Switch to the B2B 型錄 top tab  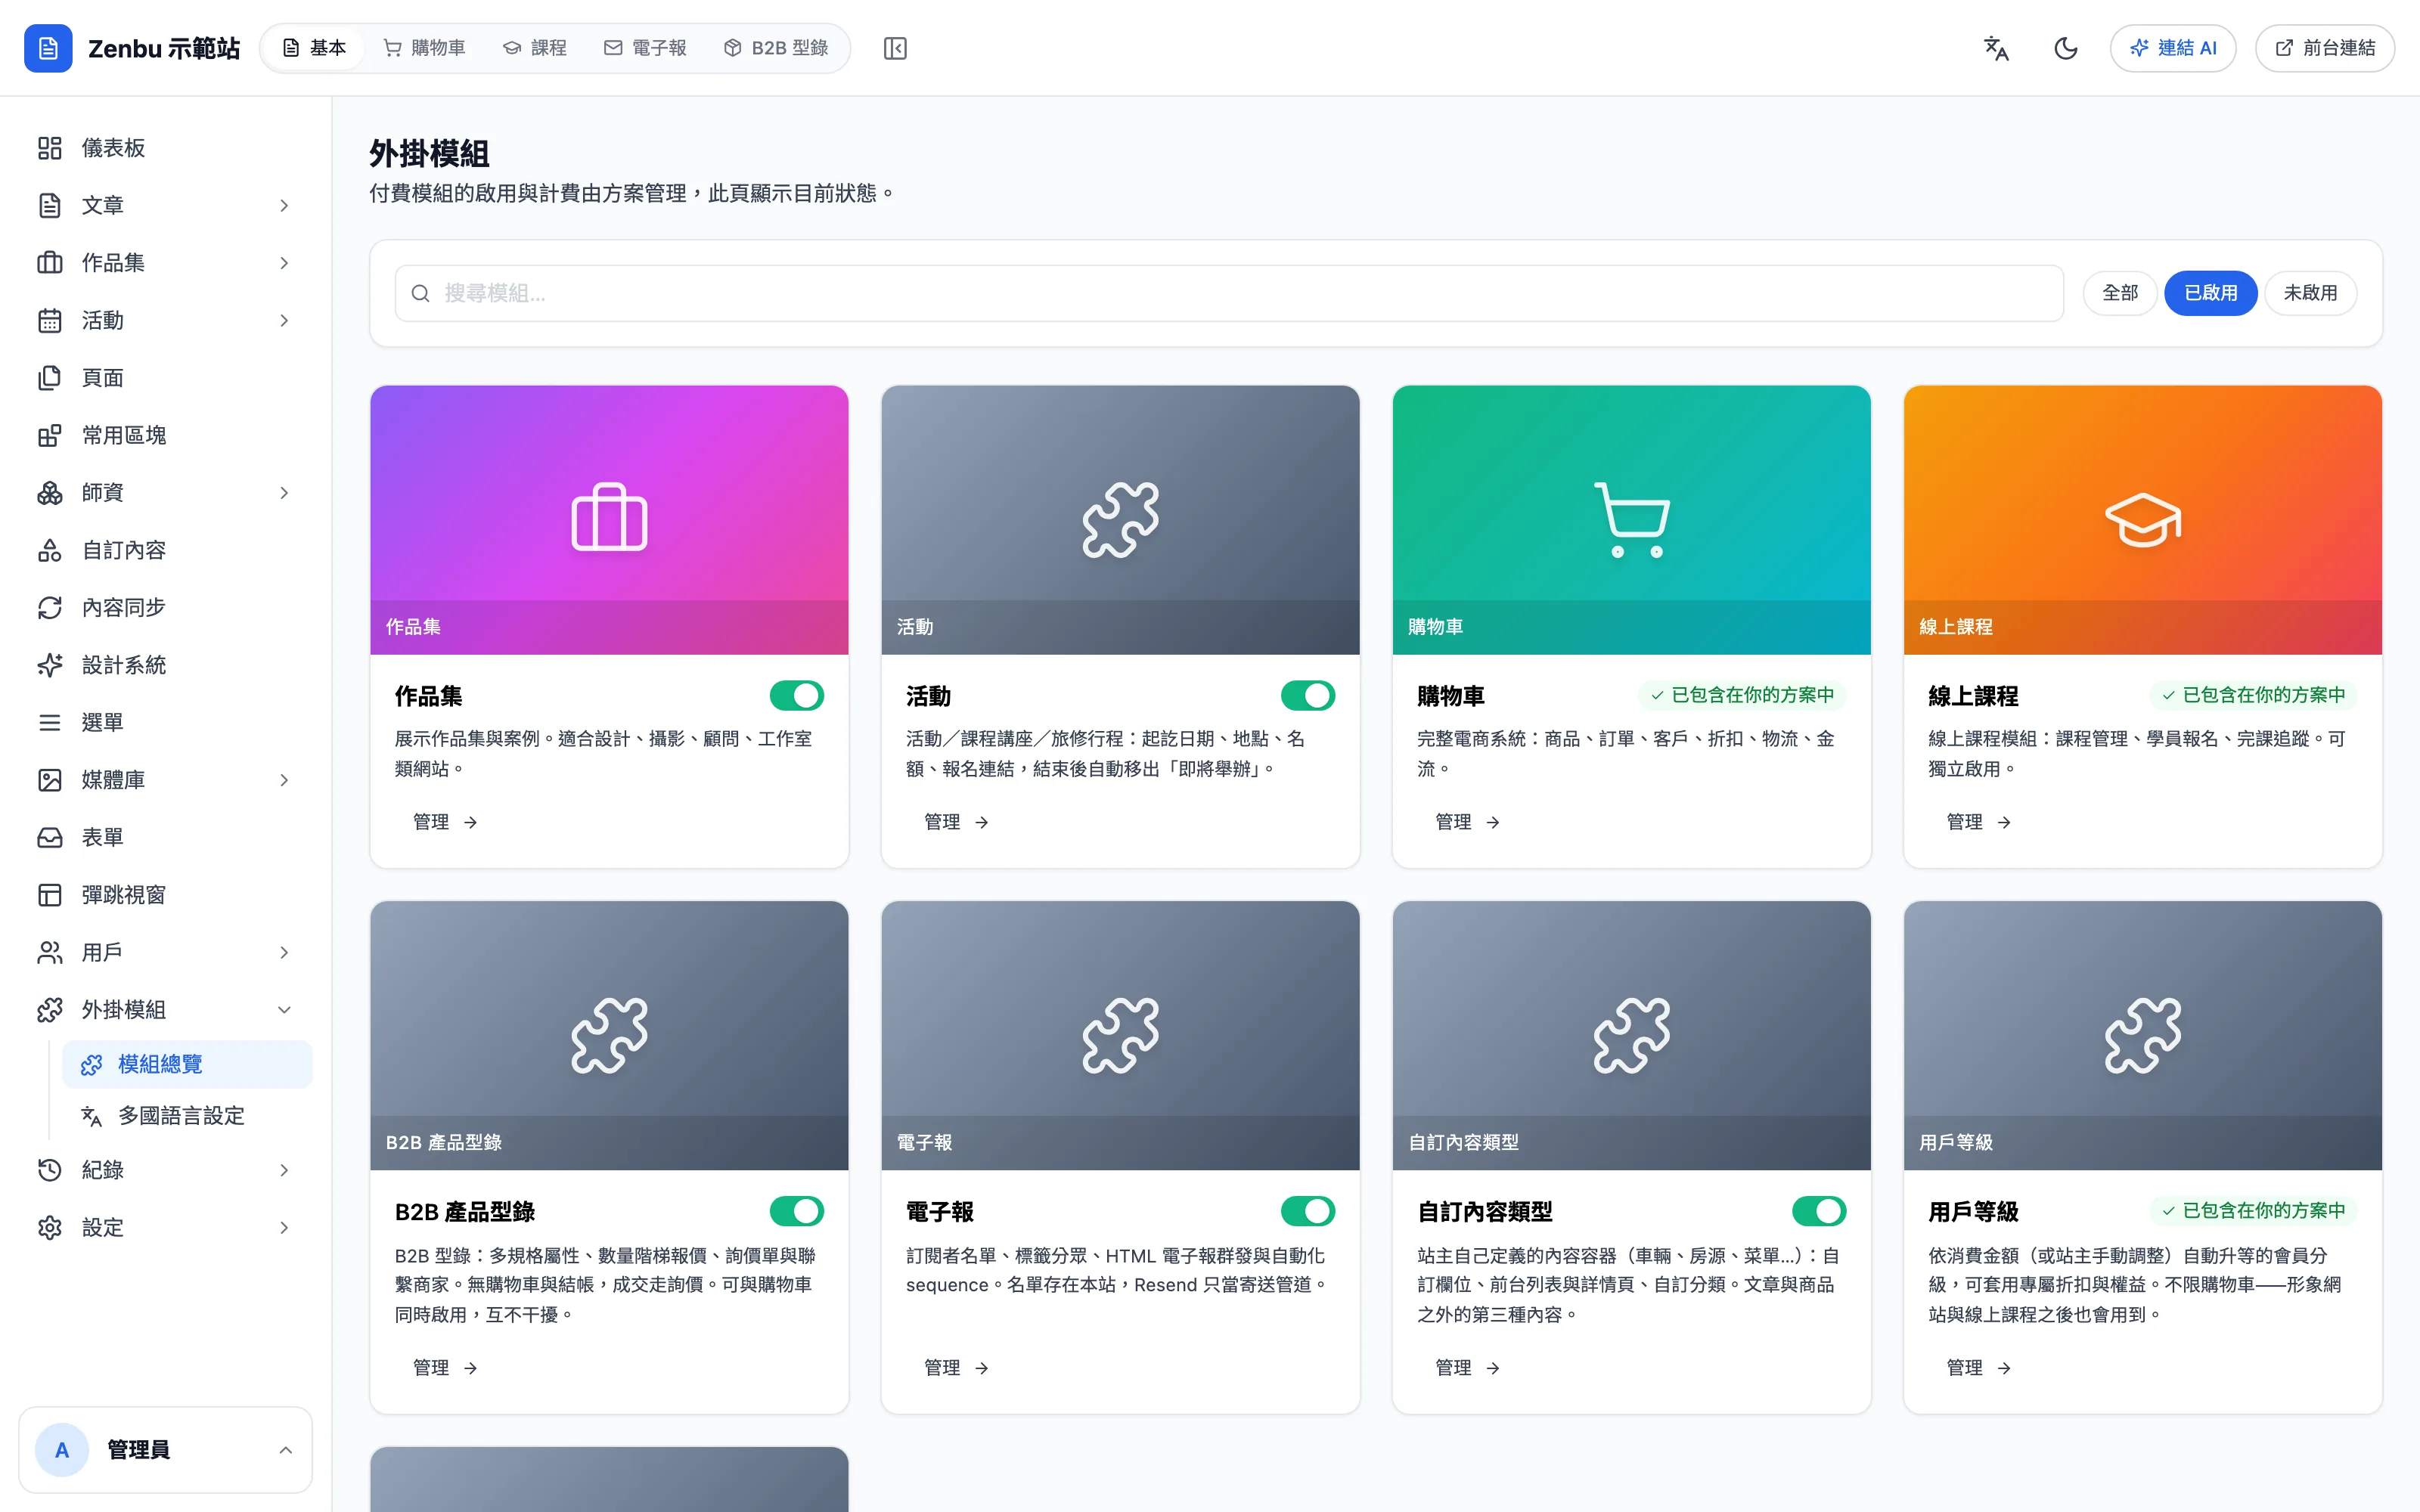tap(776, 48)
